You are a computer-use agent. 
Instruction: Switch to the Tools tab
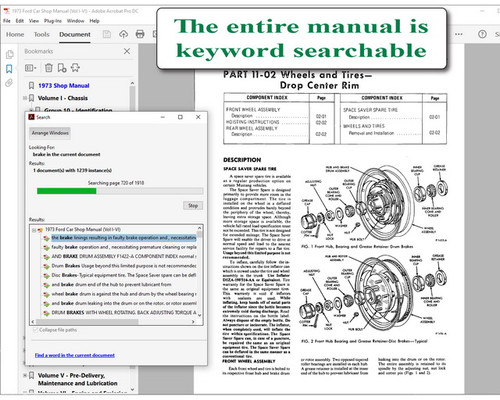click(41, 34)
